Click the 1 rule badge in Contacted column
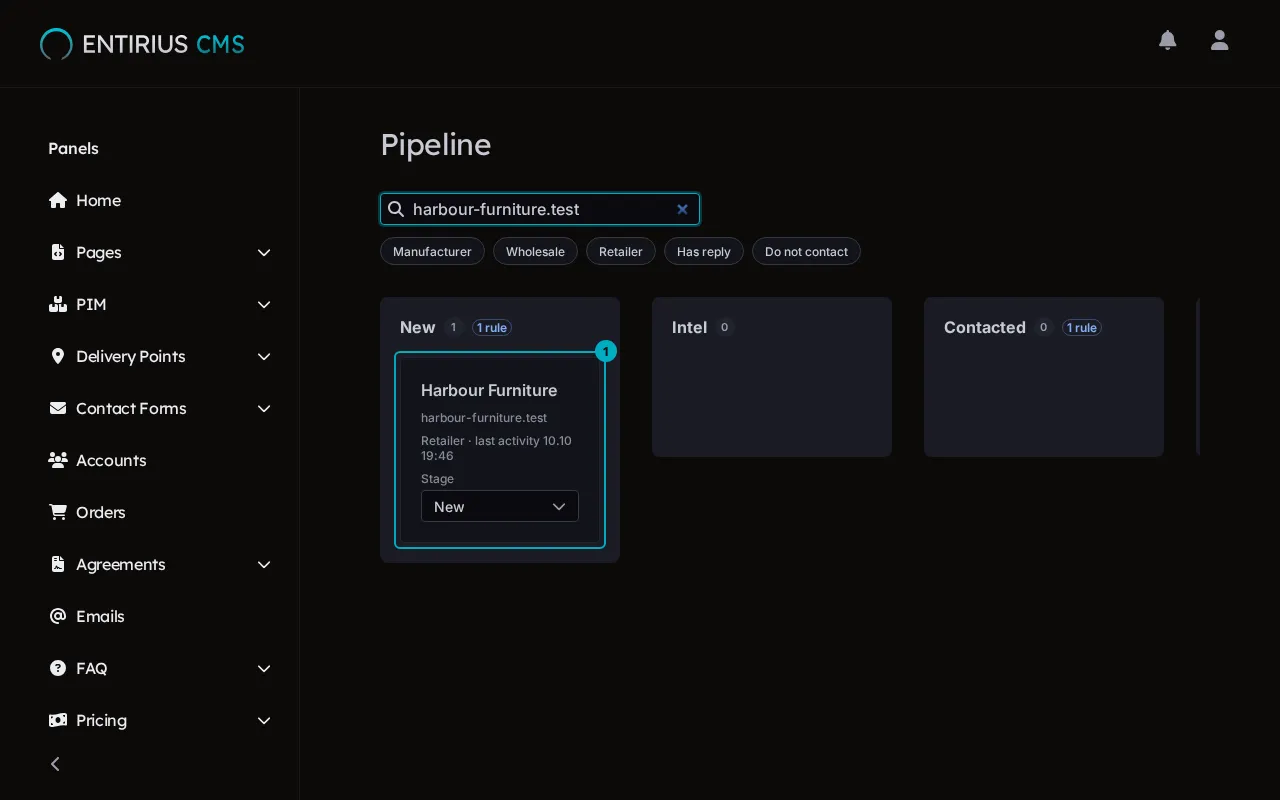The image size is (1280, 800). coord(1082,327)
